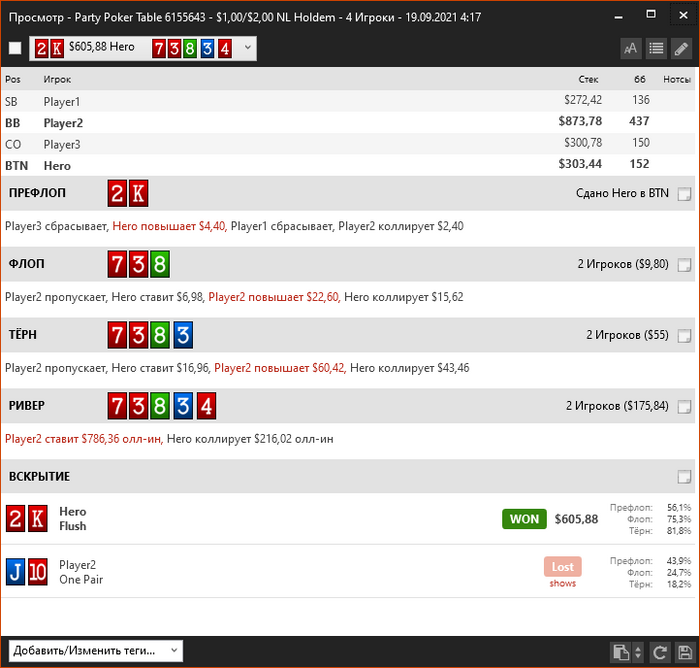Click the copy hand history icon
This screenshot has width=700, height=668.
pos(621,652)
